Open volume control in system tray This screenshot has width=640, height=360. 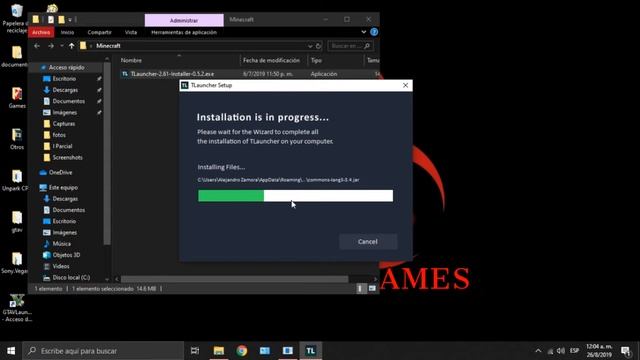tap(561, 351)
